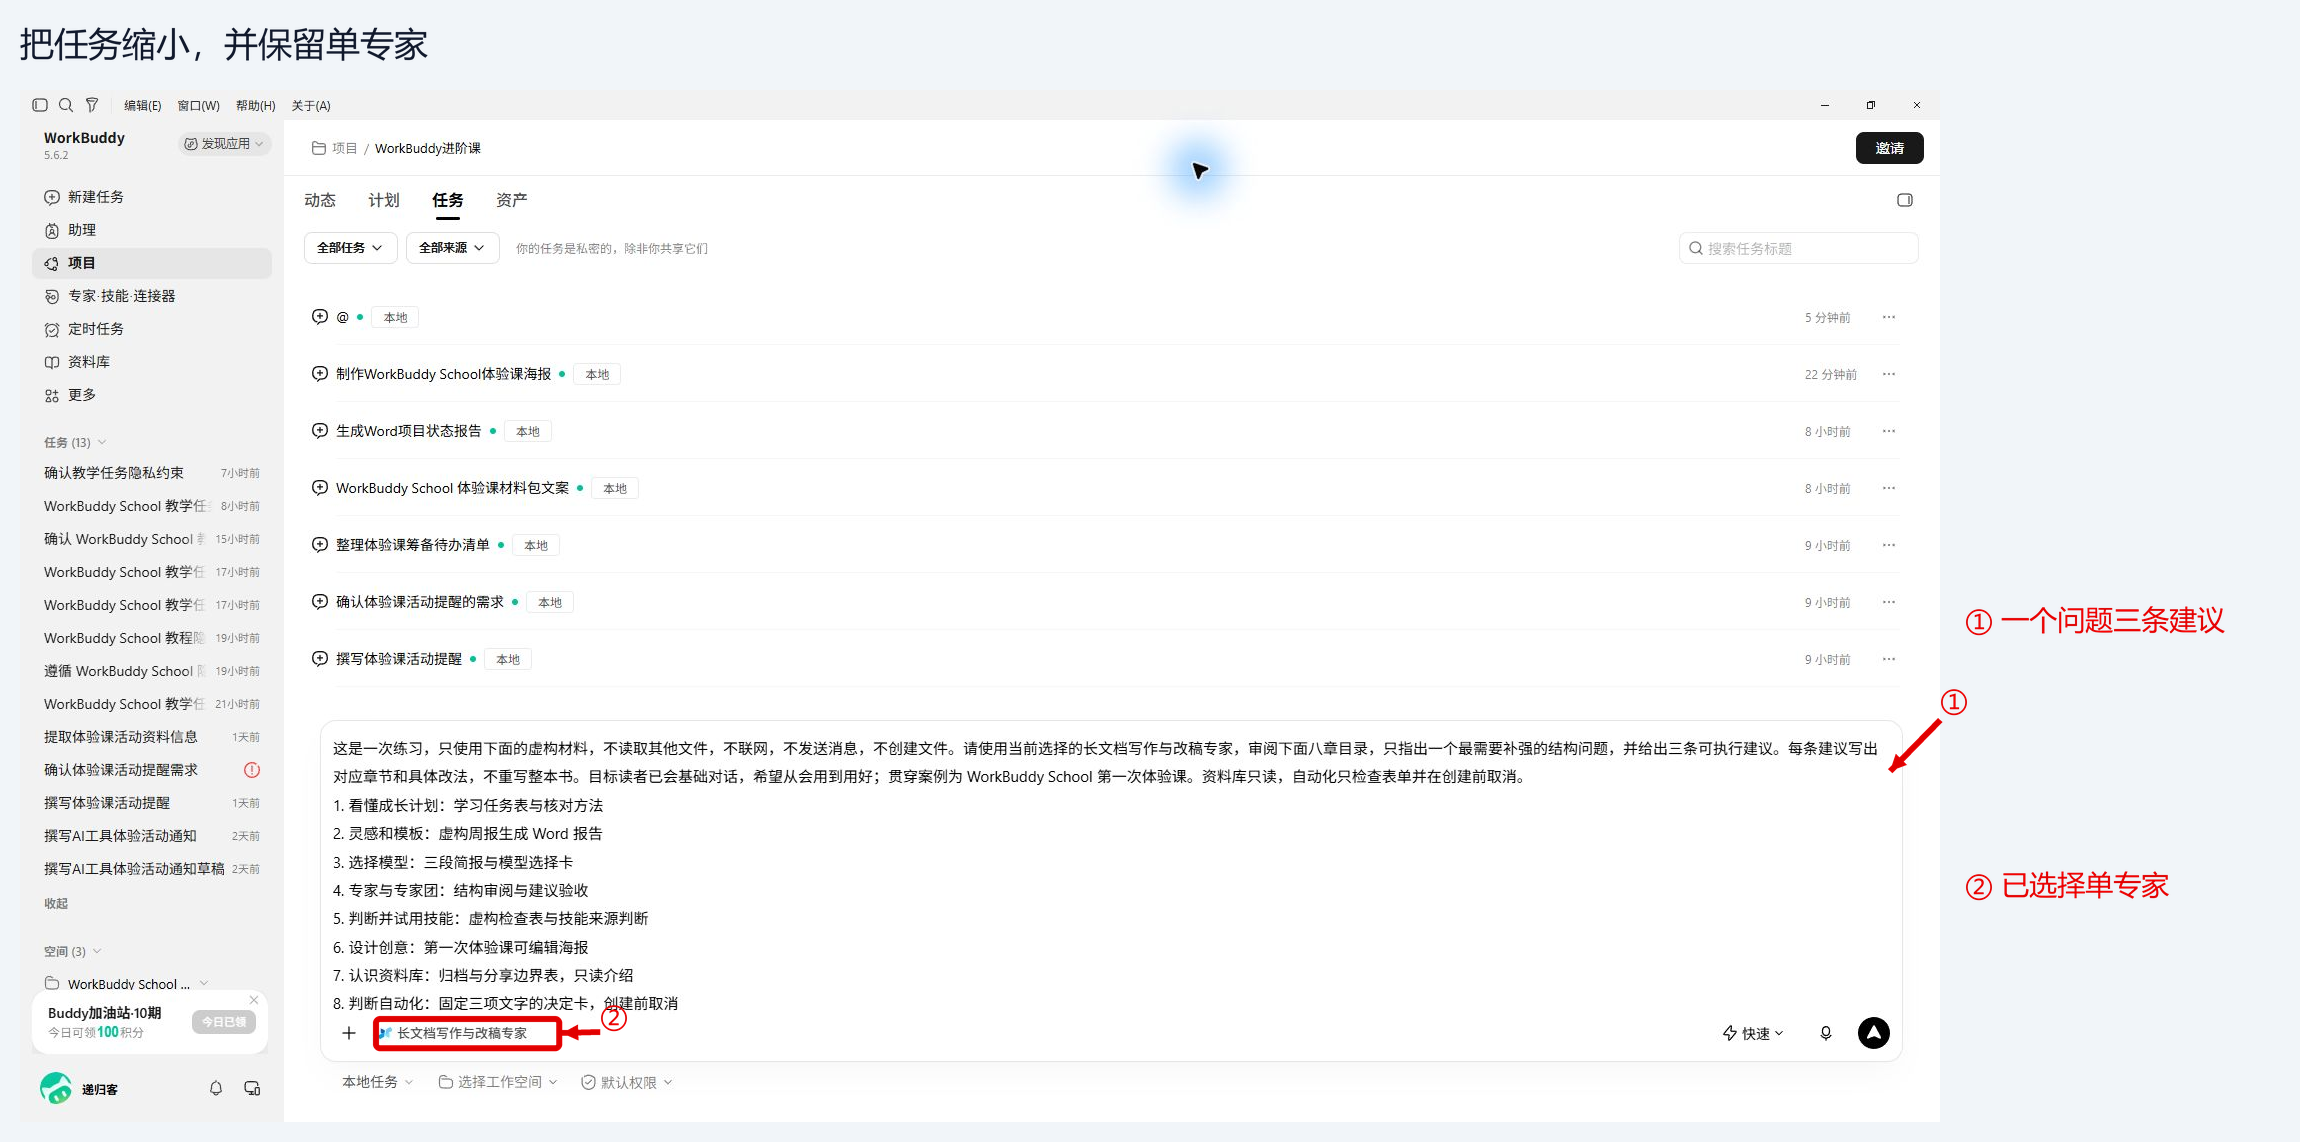Click the 邀请 button
2300x1142 pixels.
click(x=1890, y=148)
